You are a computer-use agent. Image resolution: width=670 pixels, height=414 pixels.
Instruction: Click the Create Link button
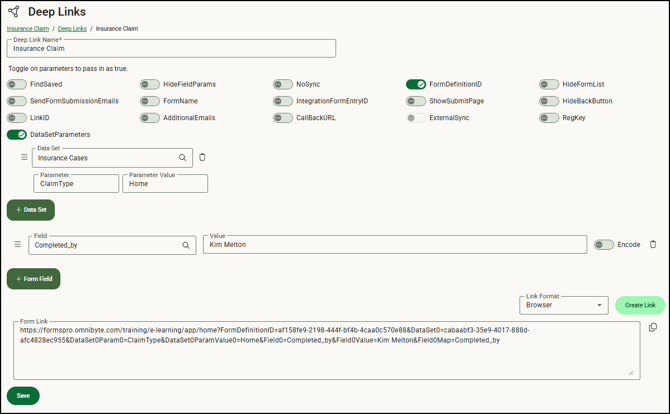(x=640, y=305)
